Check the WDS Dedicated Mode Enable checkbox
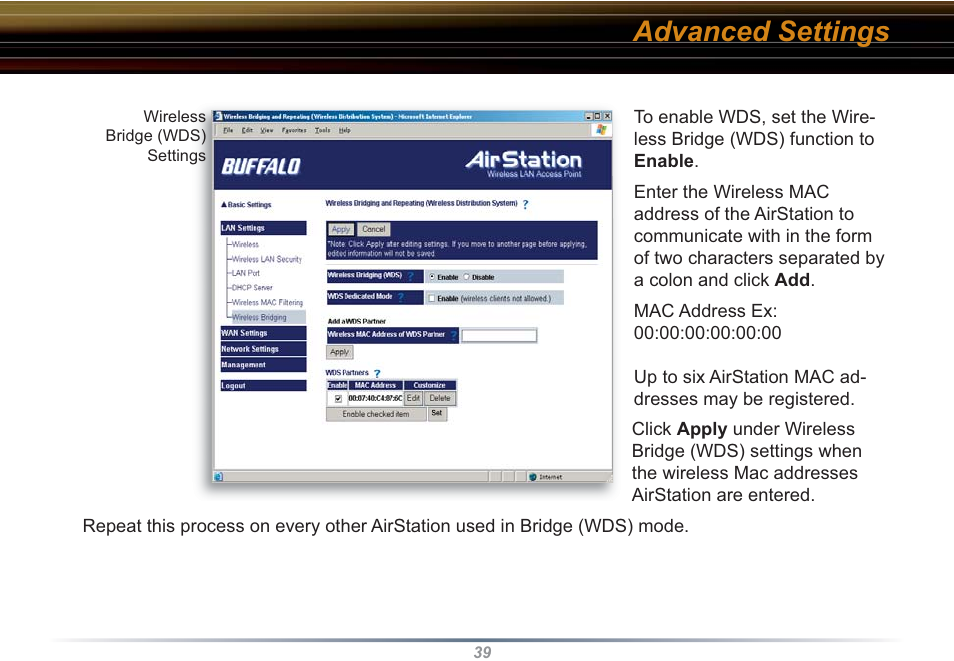The image size is (954, 661). [x=432, y=298]
